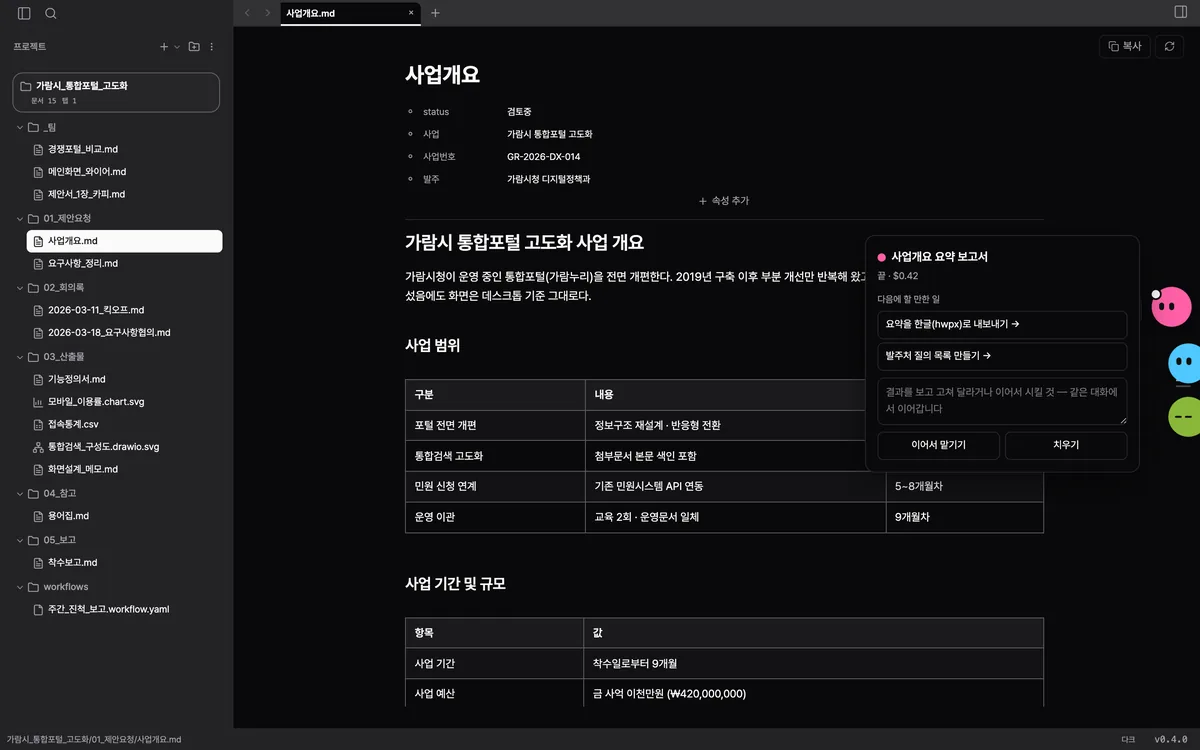Click the 사업 범위 heading
The height and width of the screenshot is (750, 1200).
tap(433, 346)
